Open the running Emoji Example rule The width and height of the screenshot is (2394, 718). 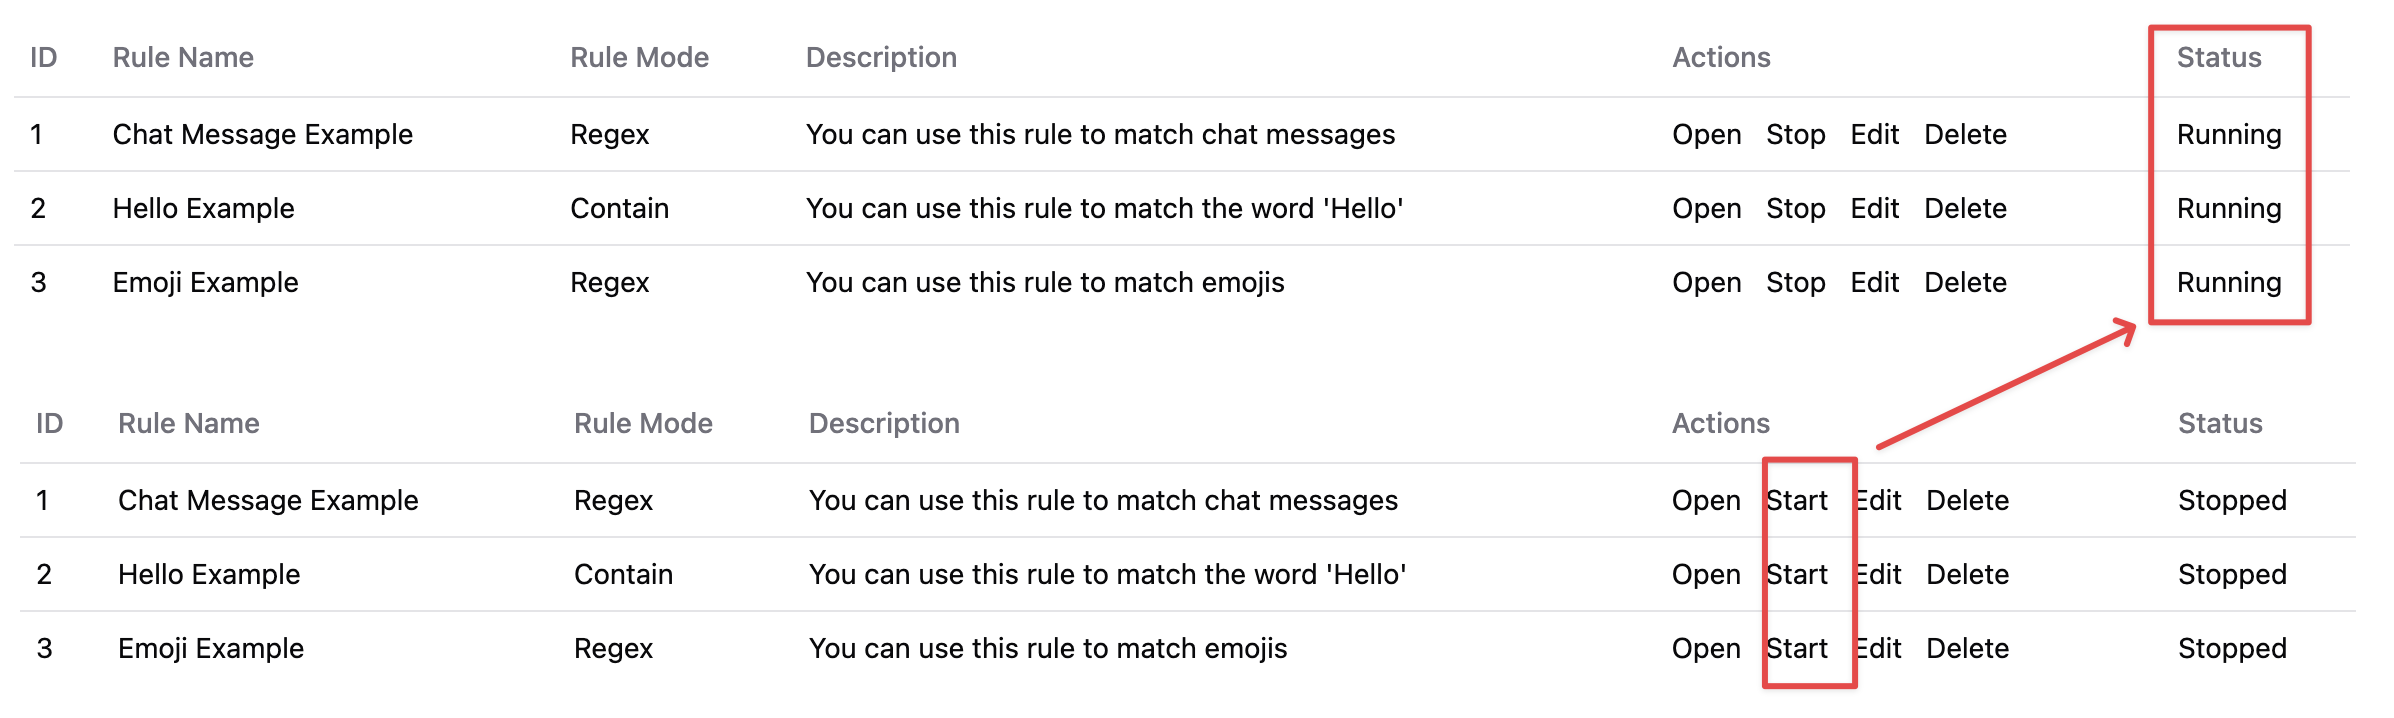point(1706,283)
